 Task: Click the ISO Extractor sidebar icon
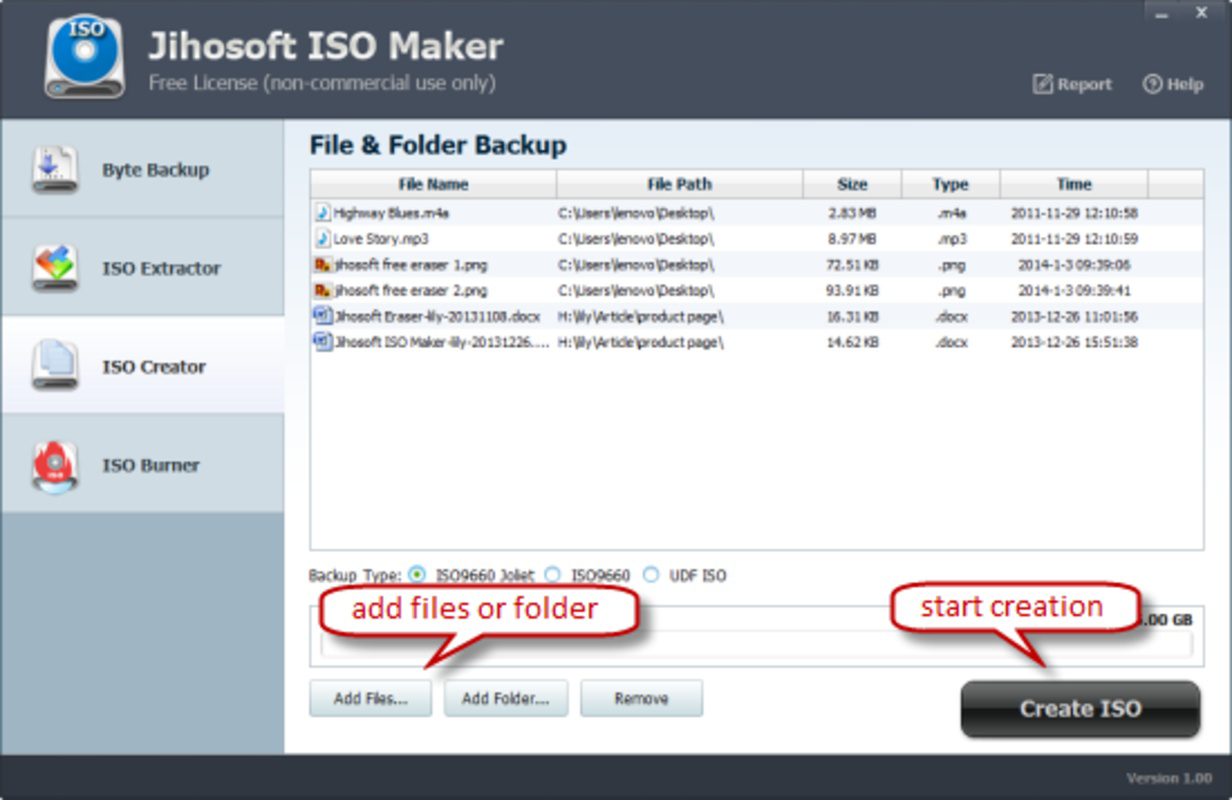[x=54, y=267]
